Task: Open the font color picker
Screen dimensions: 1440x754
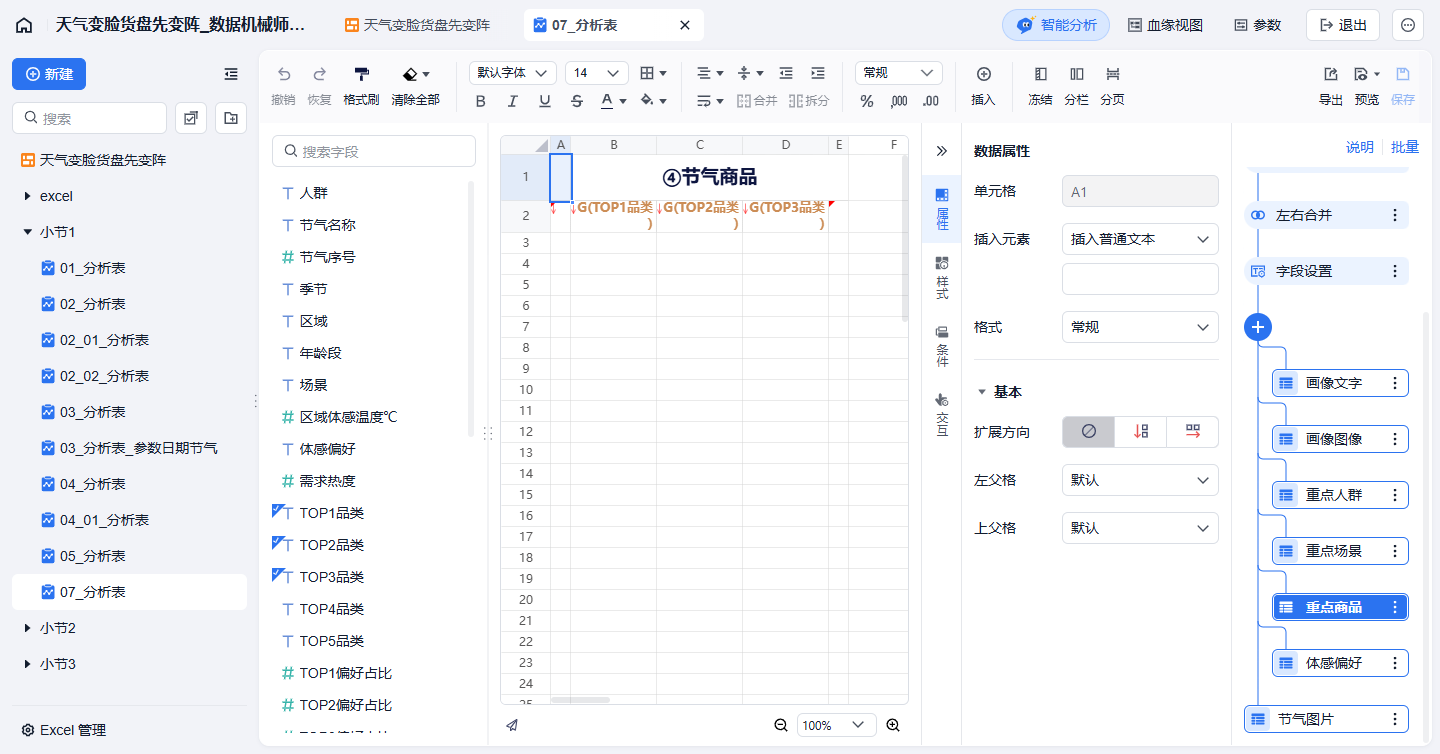Action: [x=613, y=101]
